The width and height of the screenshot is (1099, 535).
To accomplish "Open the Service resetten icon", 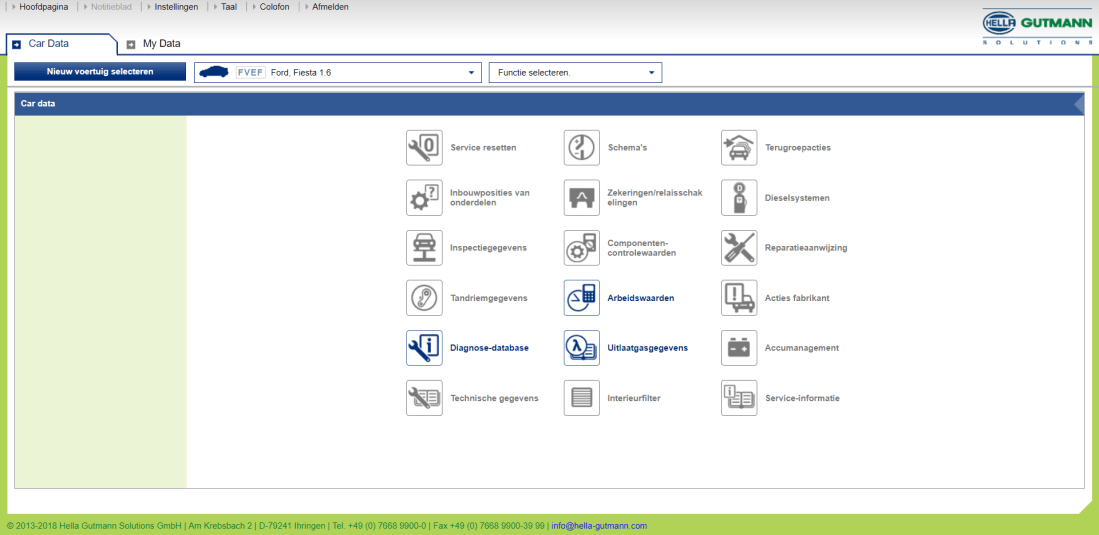I will click(x=424, y=148).
